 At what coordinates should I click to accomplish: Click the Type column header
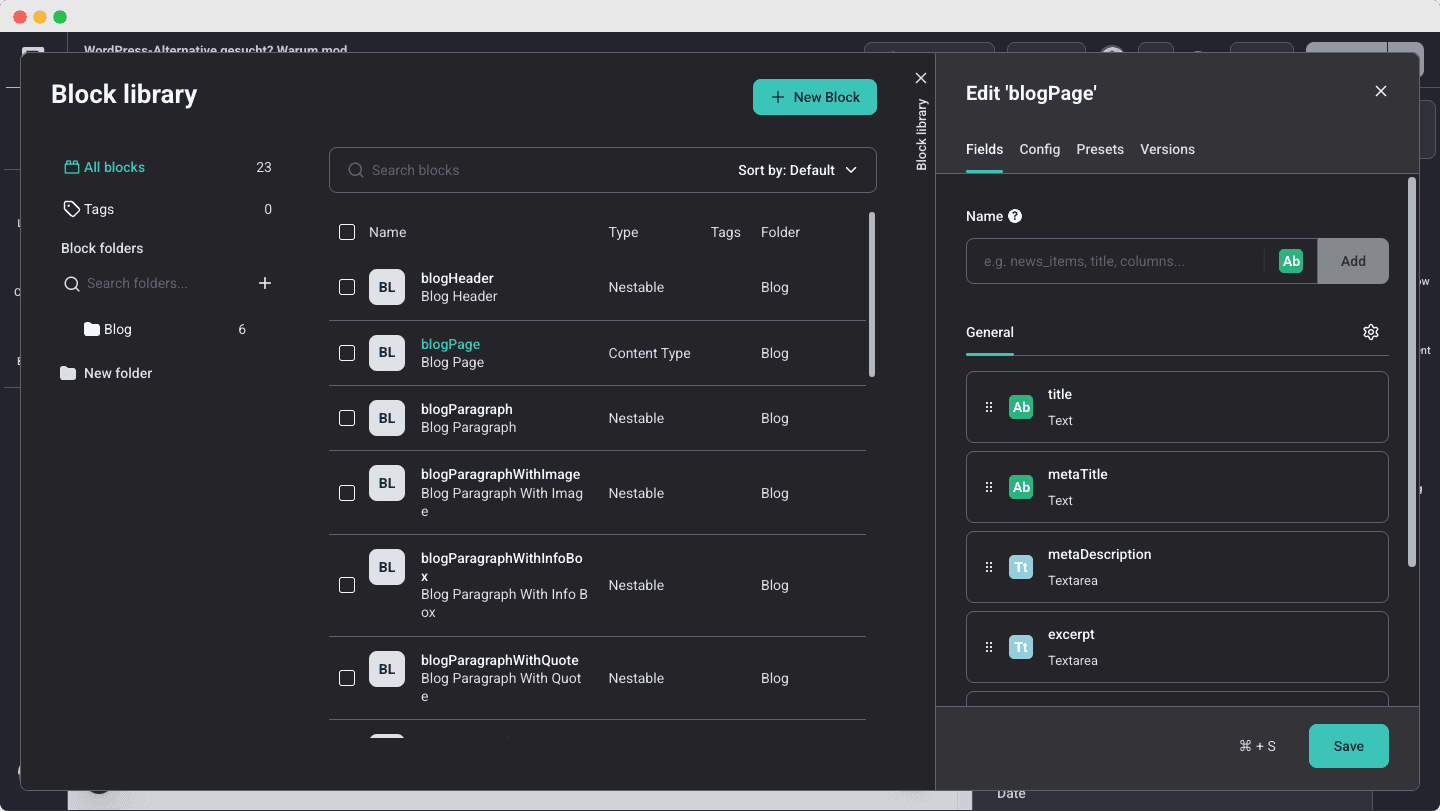(623, 232)
